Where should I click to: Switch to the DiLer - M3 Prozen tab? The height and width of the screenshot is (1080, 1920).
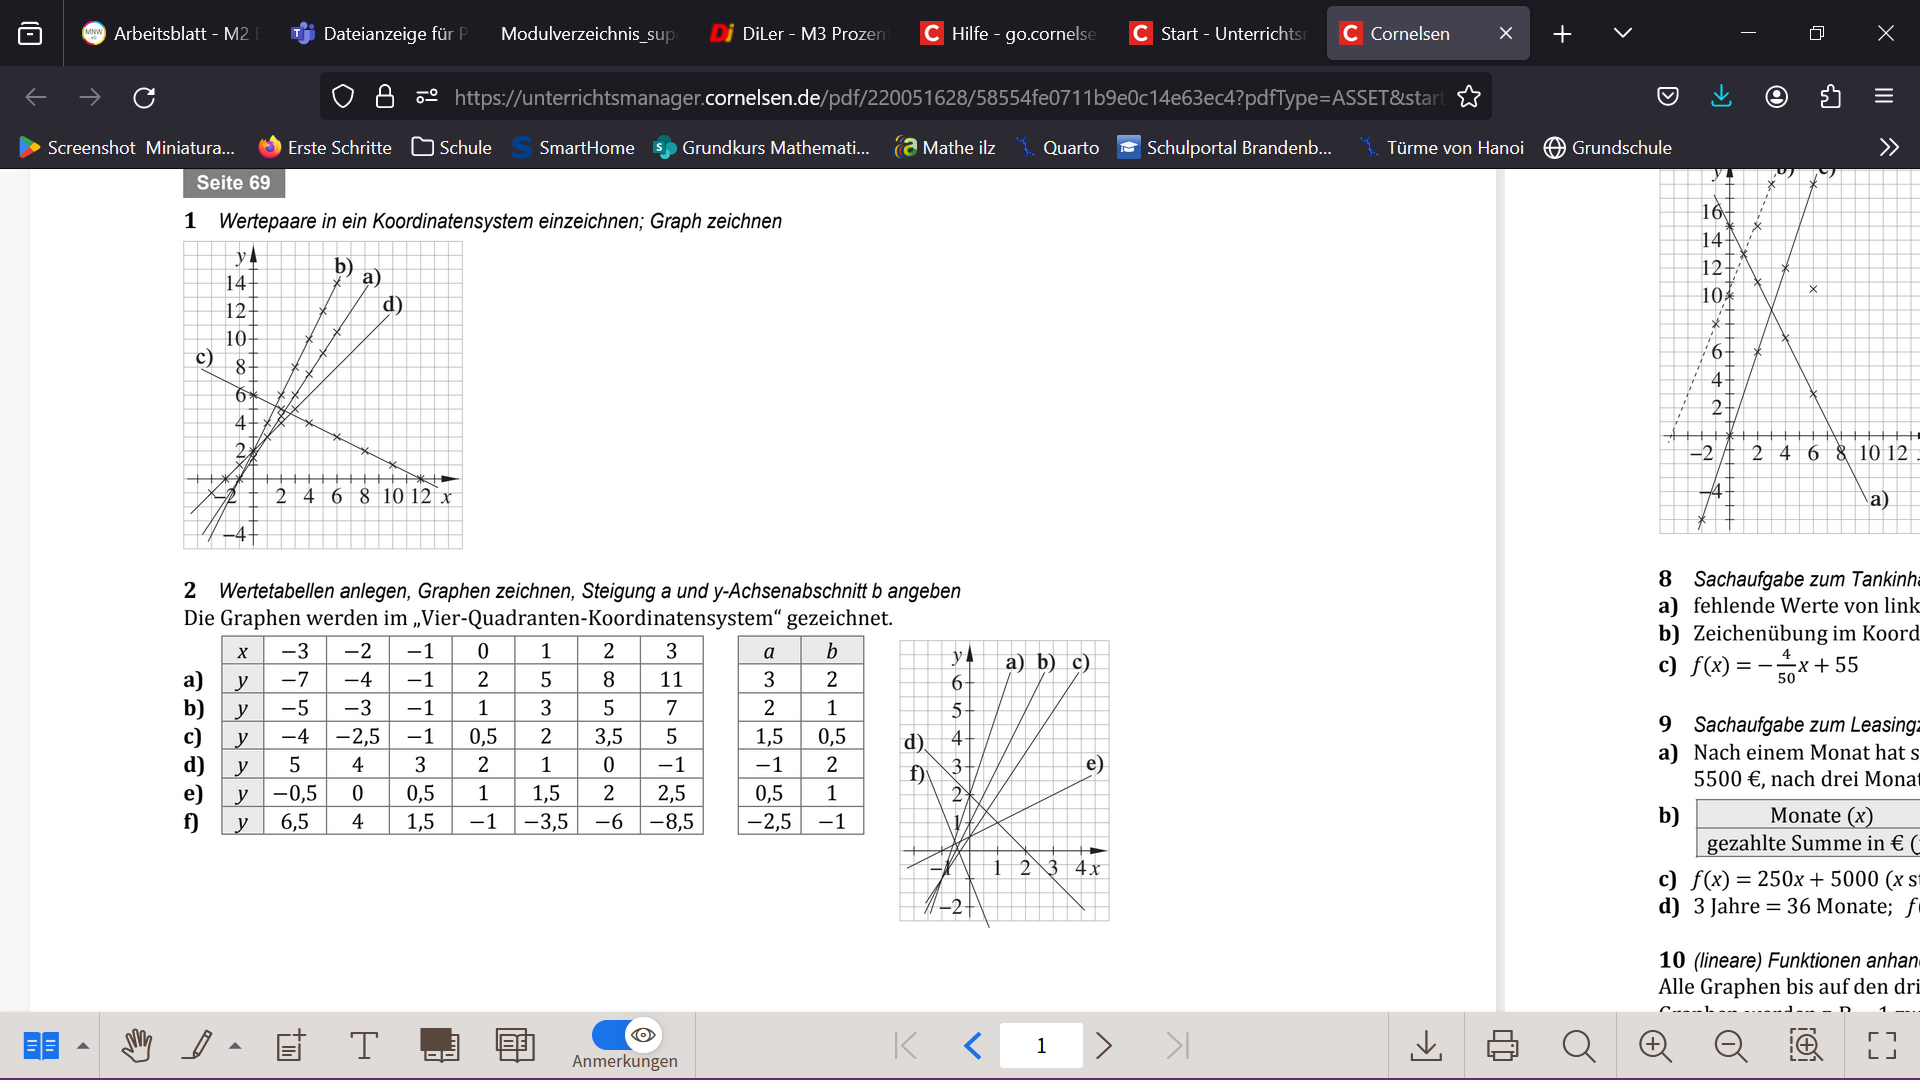pyautogui.click(x=798, y=33)
